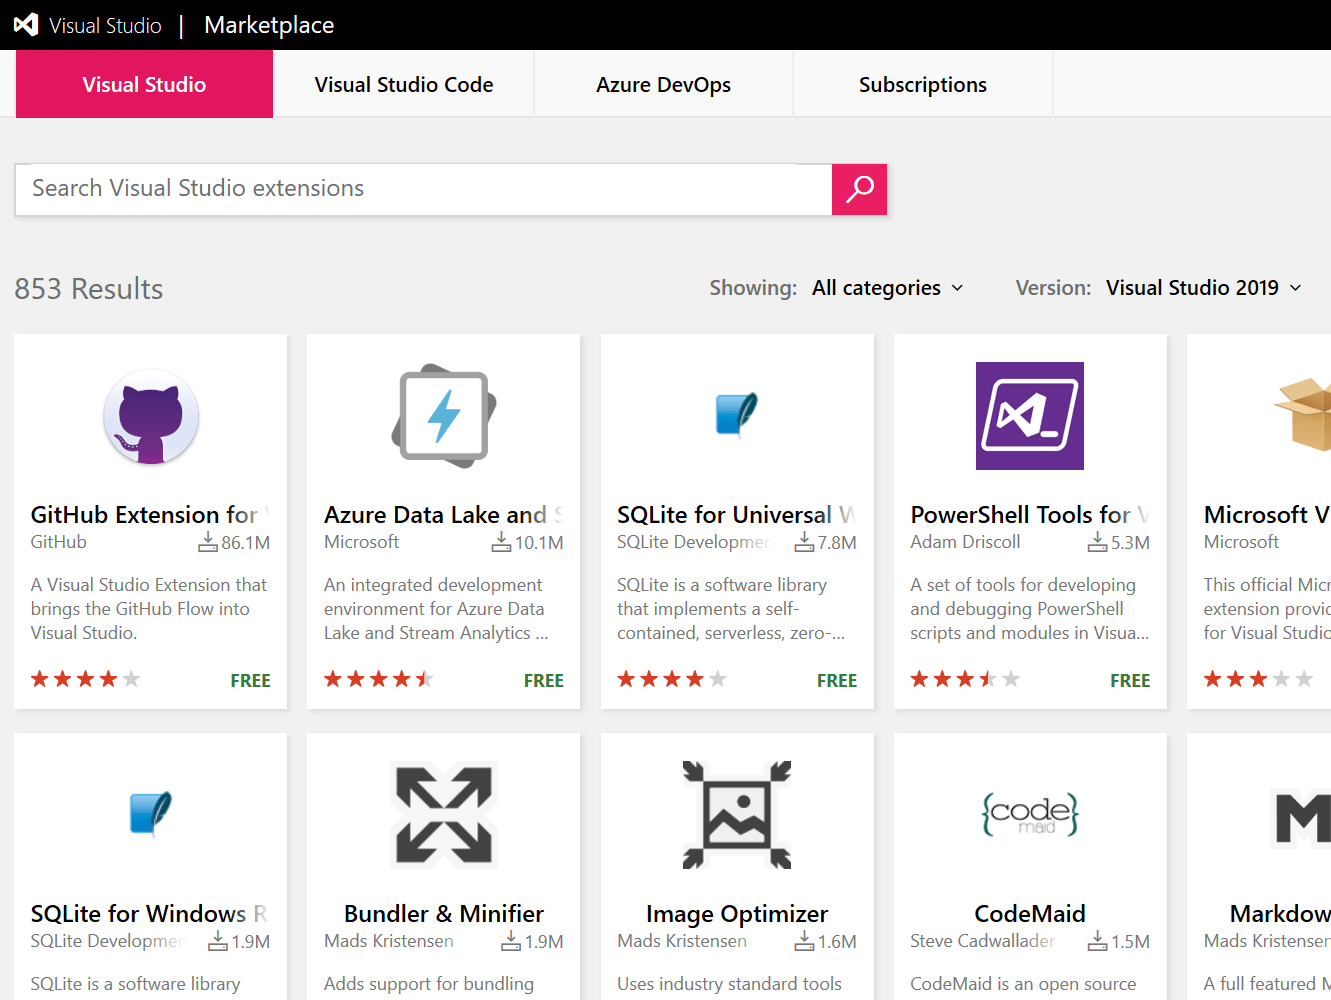Click publisher name Steve Cadwallader
This screenshot has width=1331, height=1000.
pyautogui.click(x=983, y=941)
